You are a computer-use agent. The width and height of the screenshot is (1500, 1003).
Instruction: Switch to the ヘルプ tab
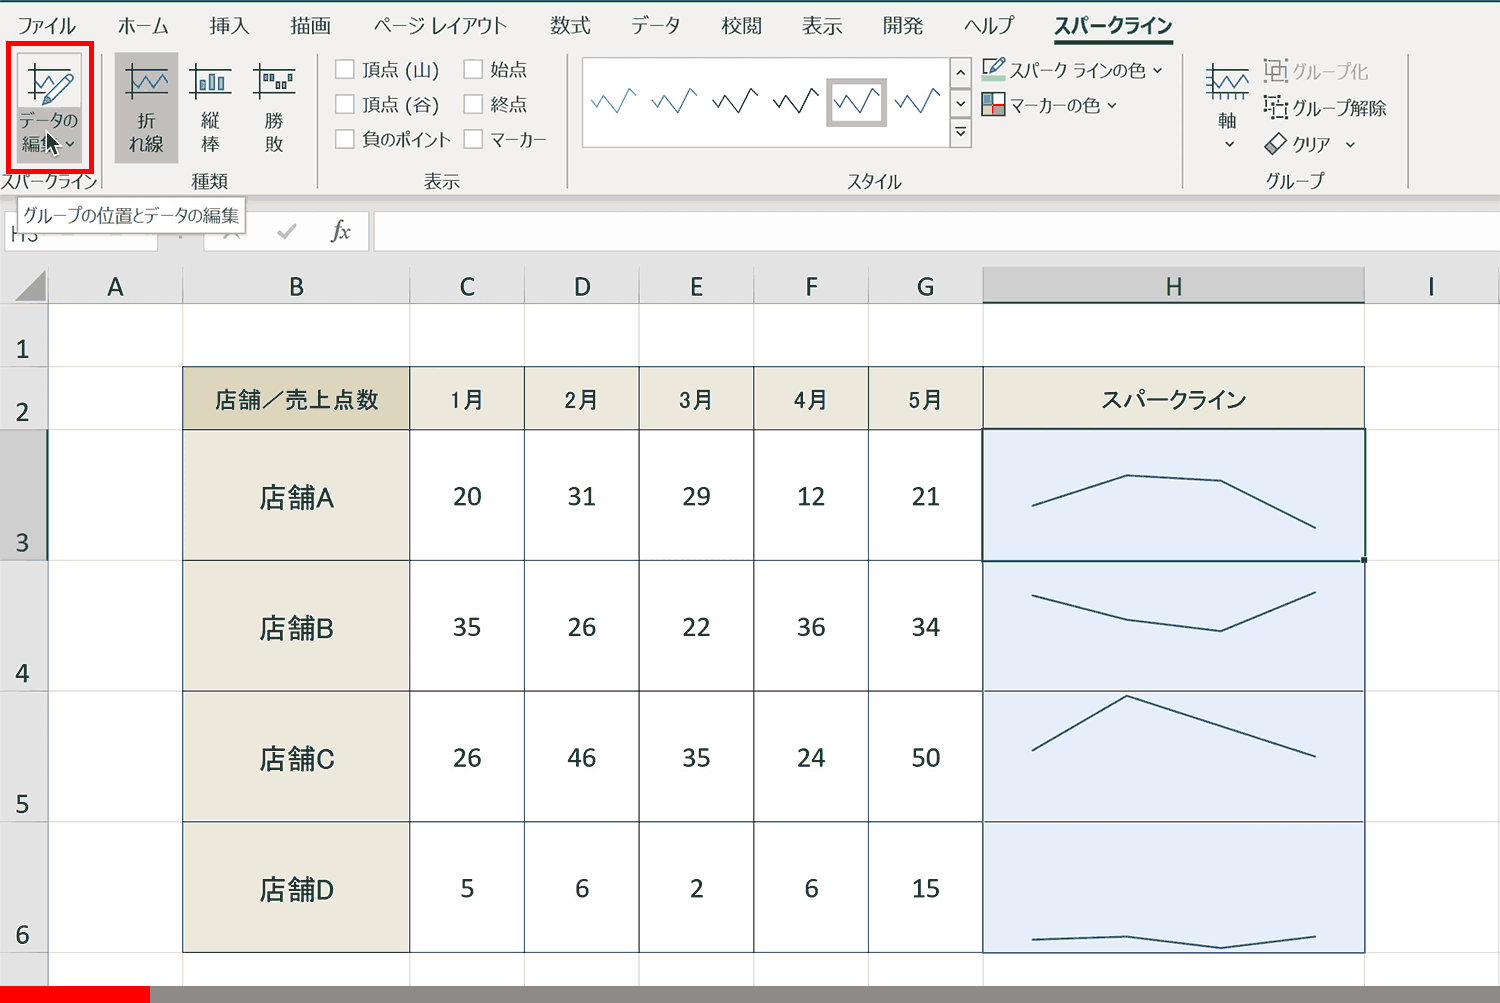coord(989,26)
